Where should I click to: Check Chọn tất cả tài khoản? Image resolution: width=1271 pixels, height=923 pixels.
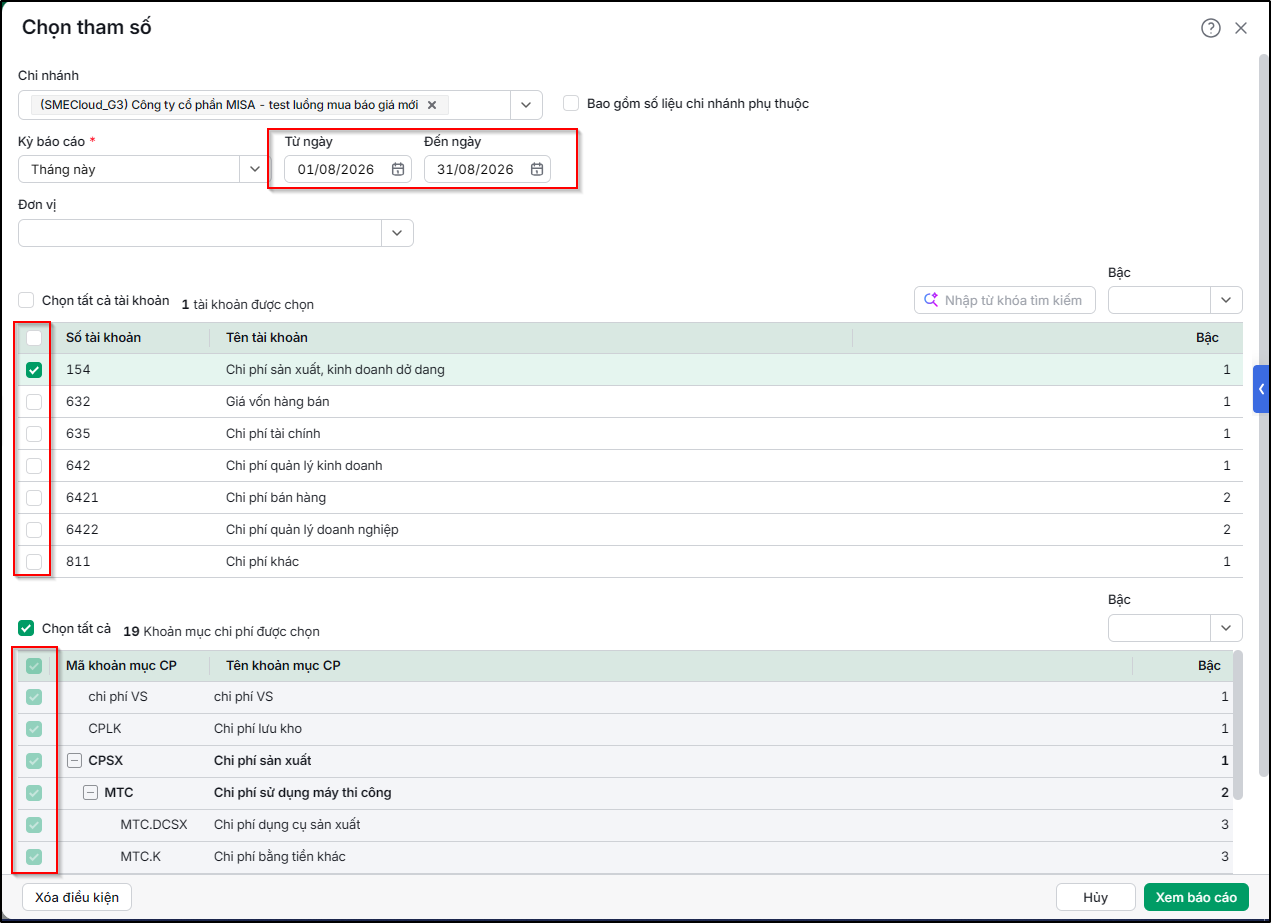click(26, 300)
